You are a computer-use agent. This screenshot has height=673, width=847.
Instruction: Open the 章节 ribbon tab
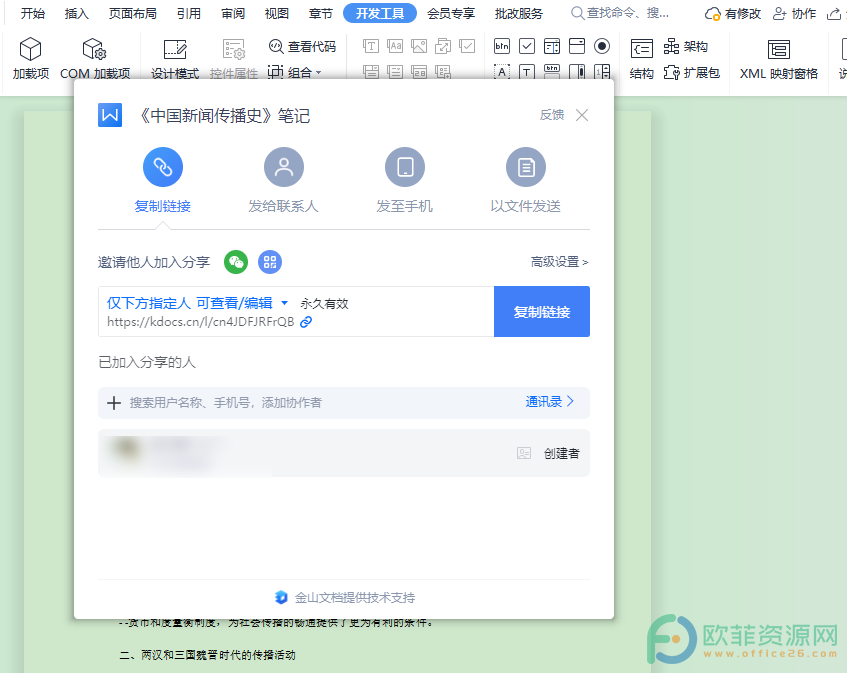tap(320, 13)
